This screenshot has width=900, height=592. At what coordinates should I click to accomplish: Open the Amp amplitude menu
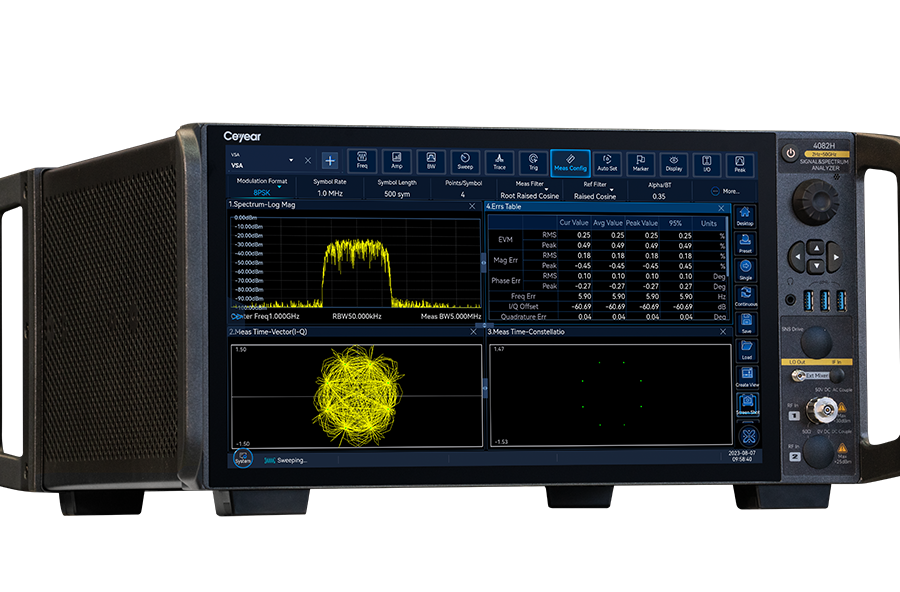click(x=397, y=161)
